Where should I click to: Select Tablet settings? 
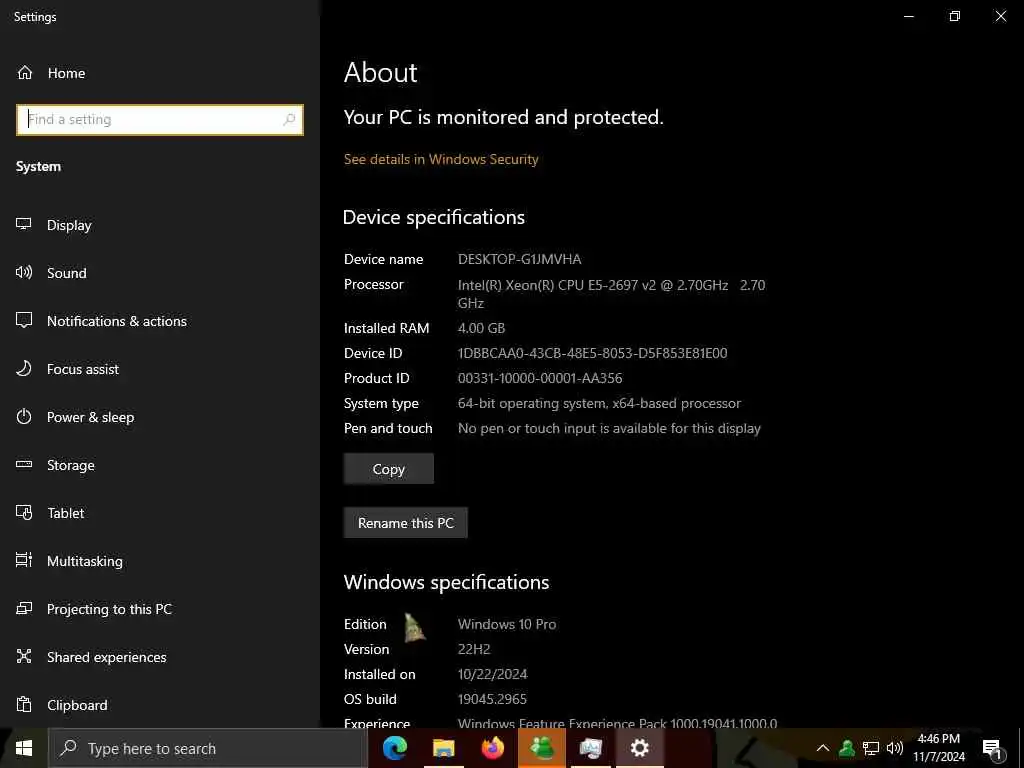65,513
